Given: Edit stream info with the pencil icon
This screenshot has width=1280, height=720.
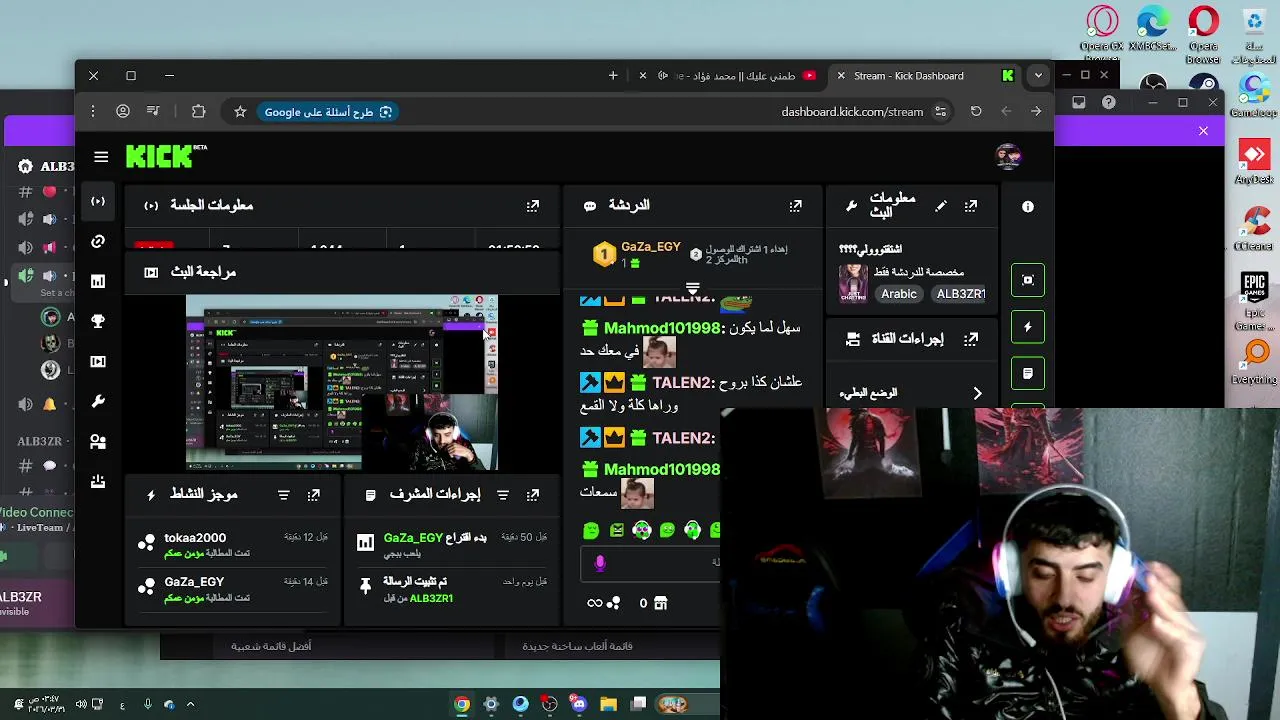Looking at the screenshot, I should 941,206.
